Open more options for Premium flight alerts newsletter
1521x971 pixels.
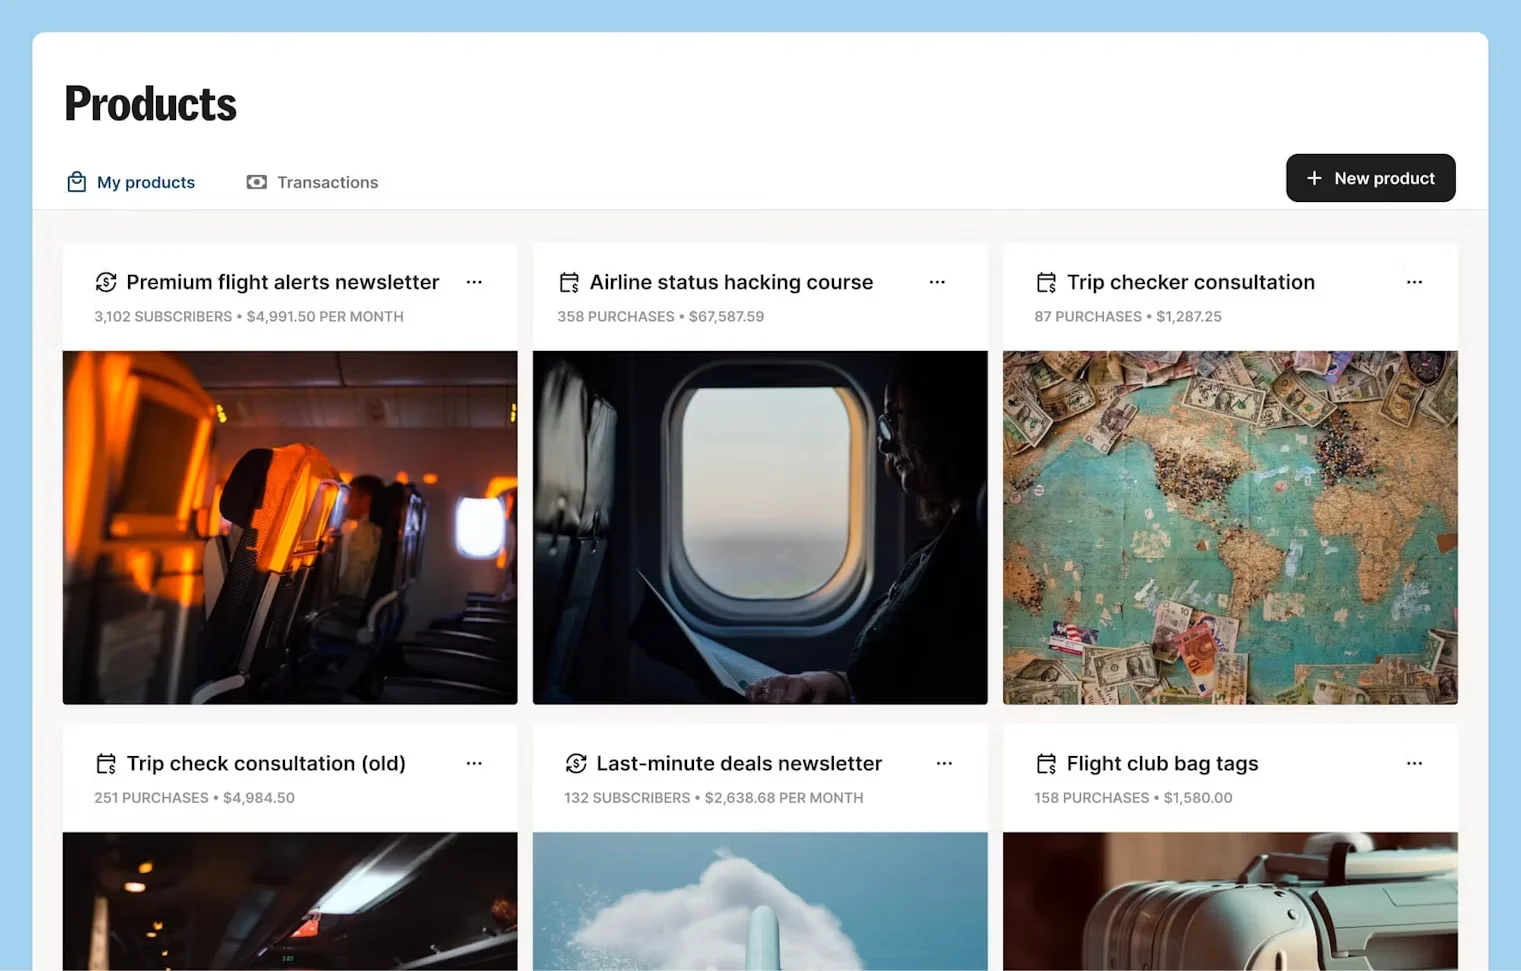474,282
